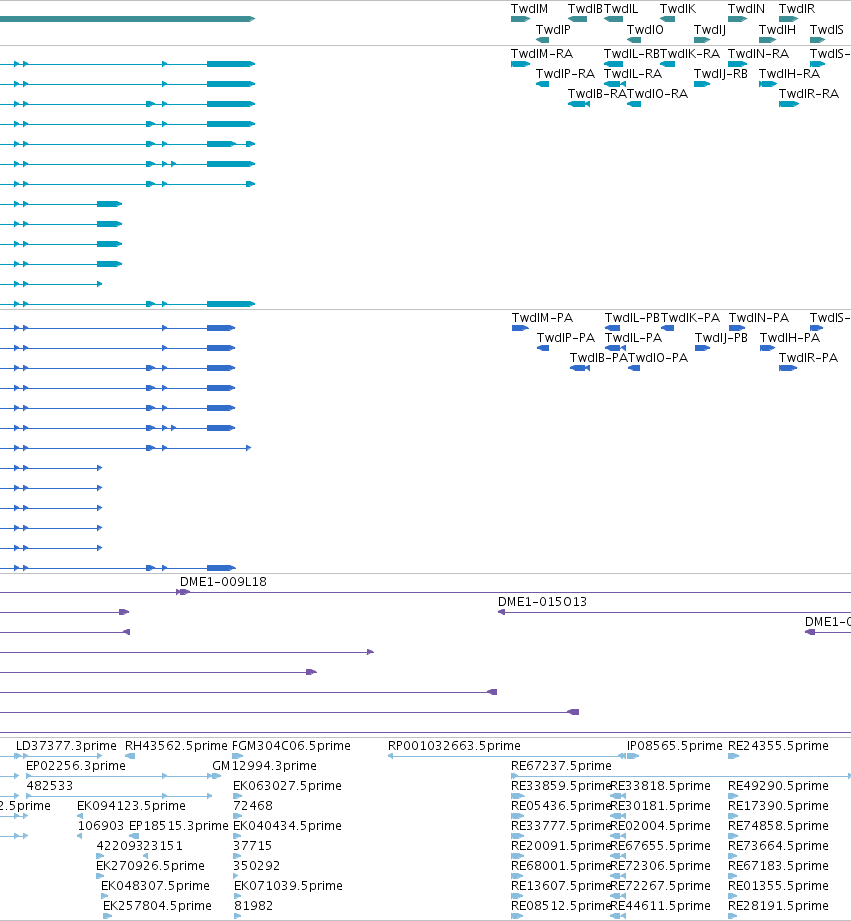Open the 350292 EST label
This screenshot has height=921, width=851.
coord(257,865)
